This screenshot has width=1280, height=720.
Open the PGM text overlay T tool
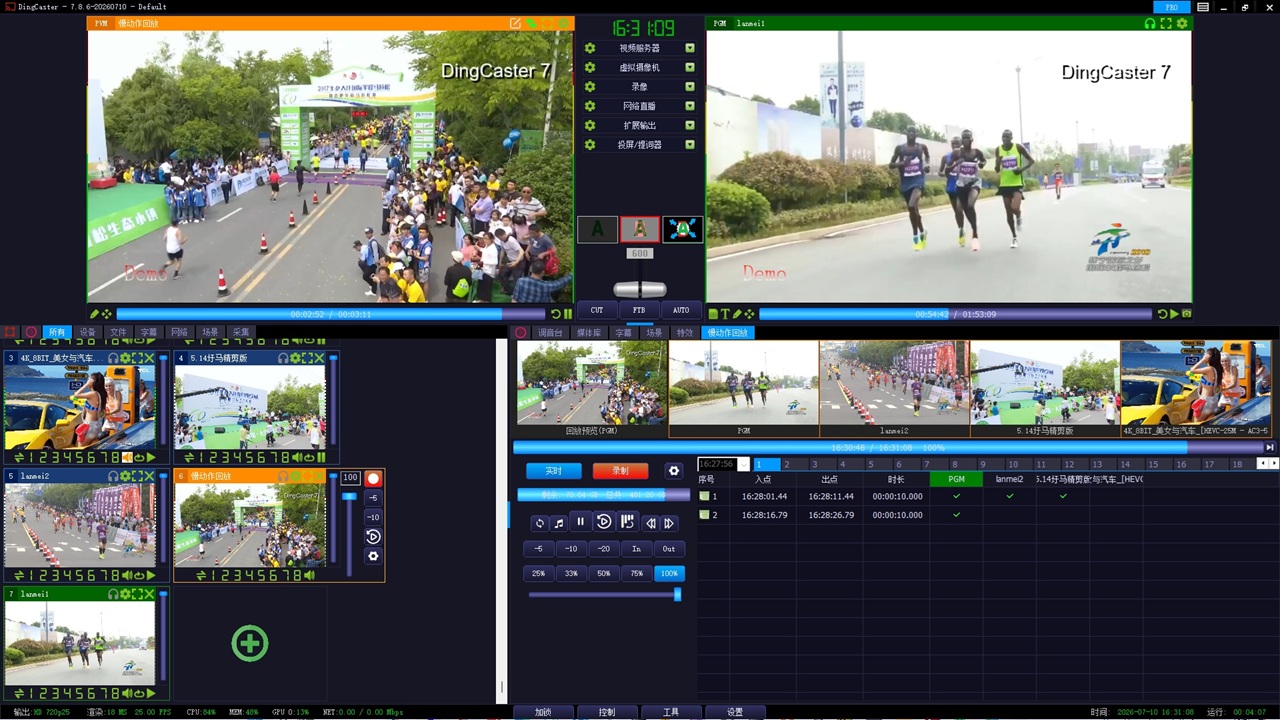pyautogui.click(x=725, y=314)
